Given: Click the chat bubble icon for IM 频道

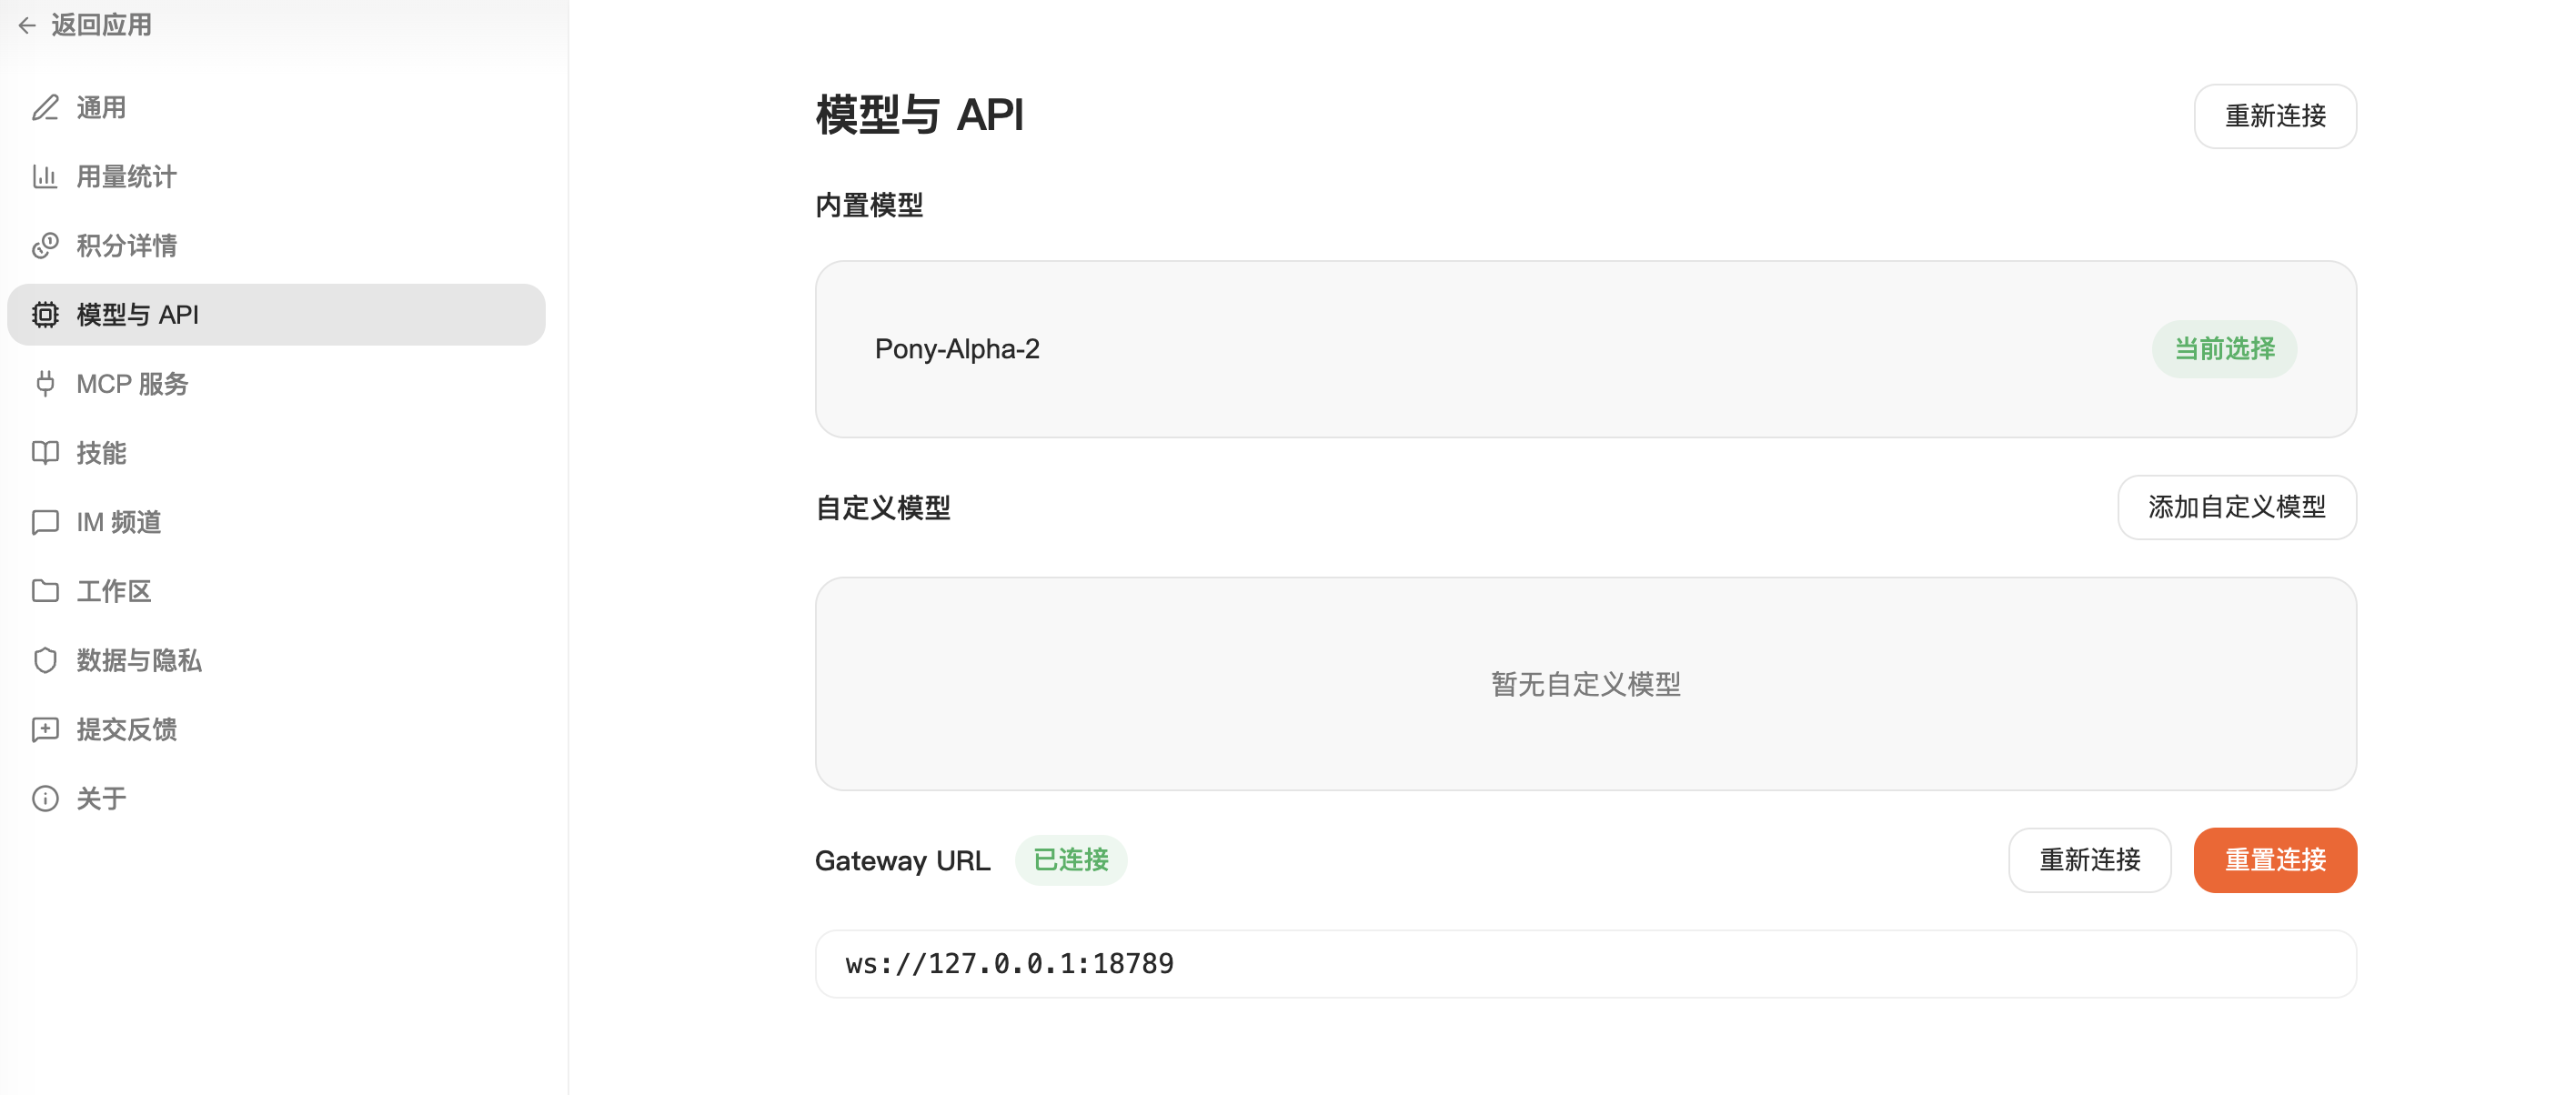Looking at the screenshot, I should pos(45,522).
